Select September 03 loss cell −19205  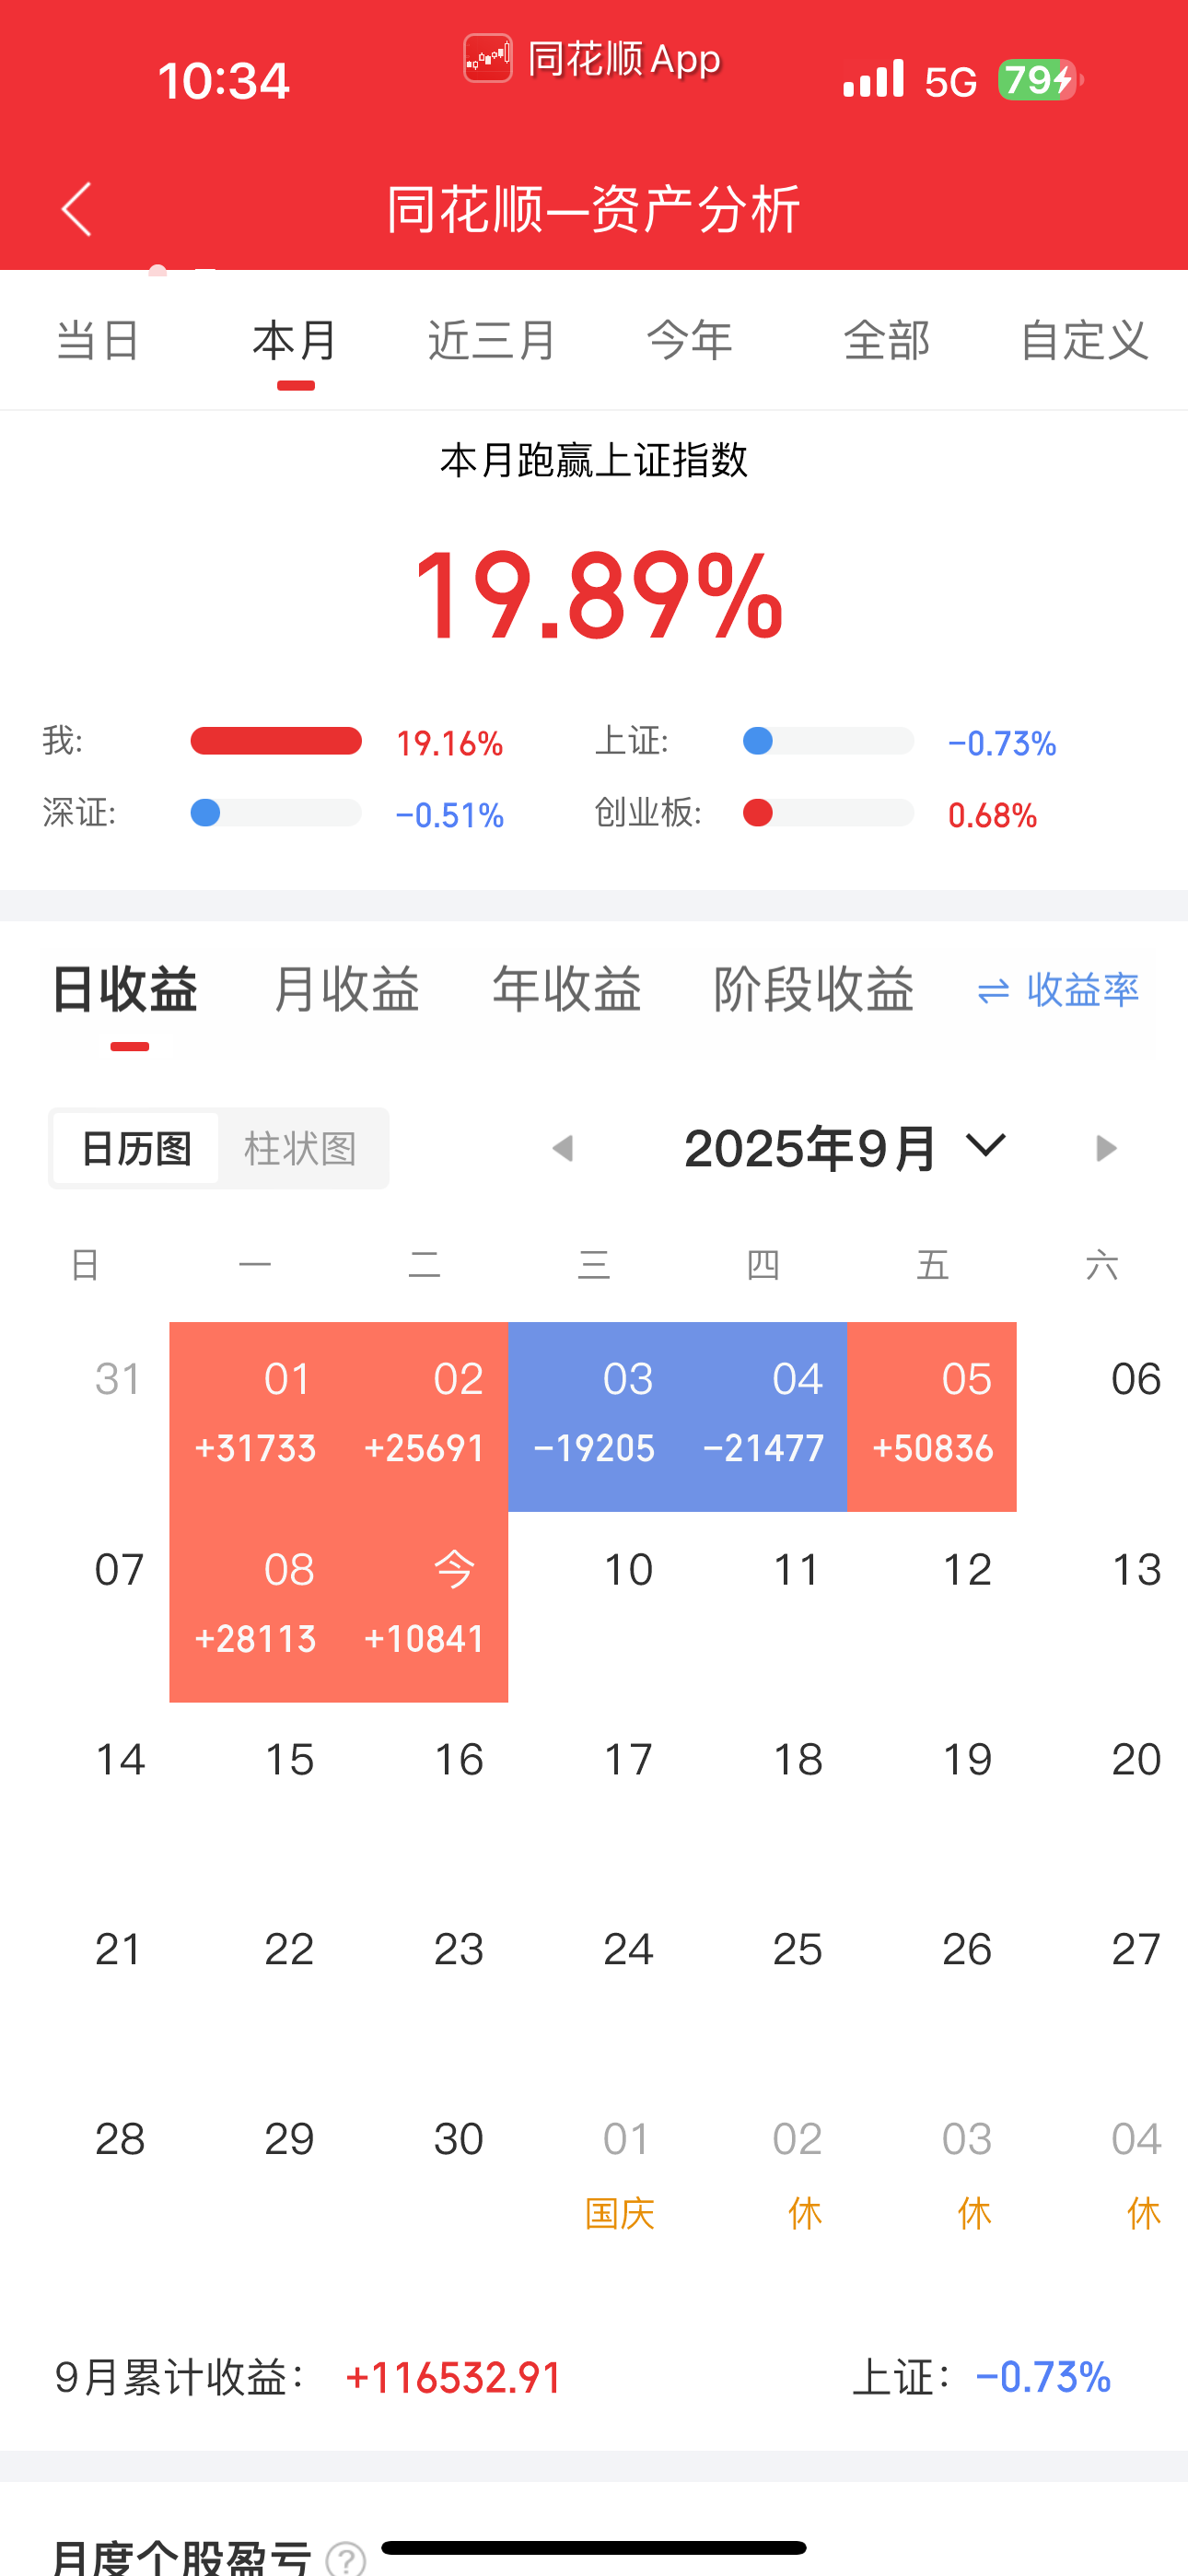[x=593, y=1416]
